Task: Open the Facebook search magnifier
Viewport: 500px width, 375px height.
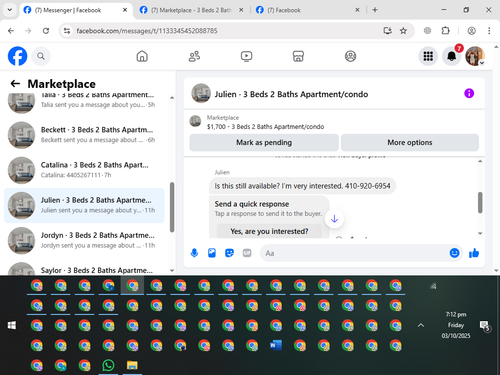Action: 41,56
